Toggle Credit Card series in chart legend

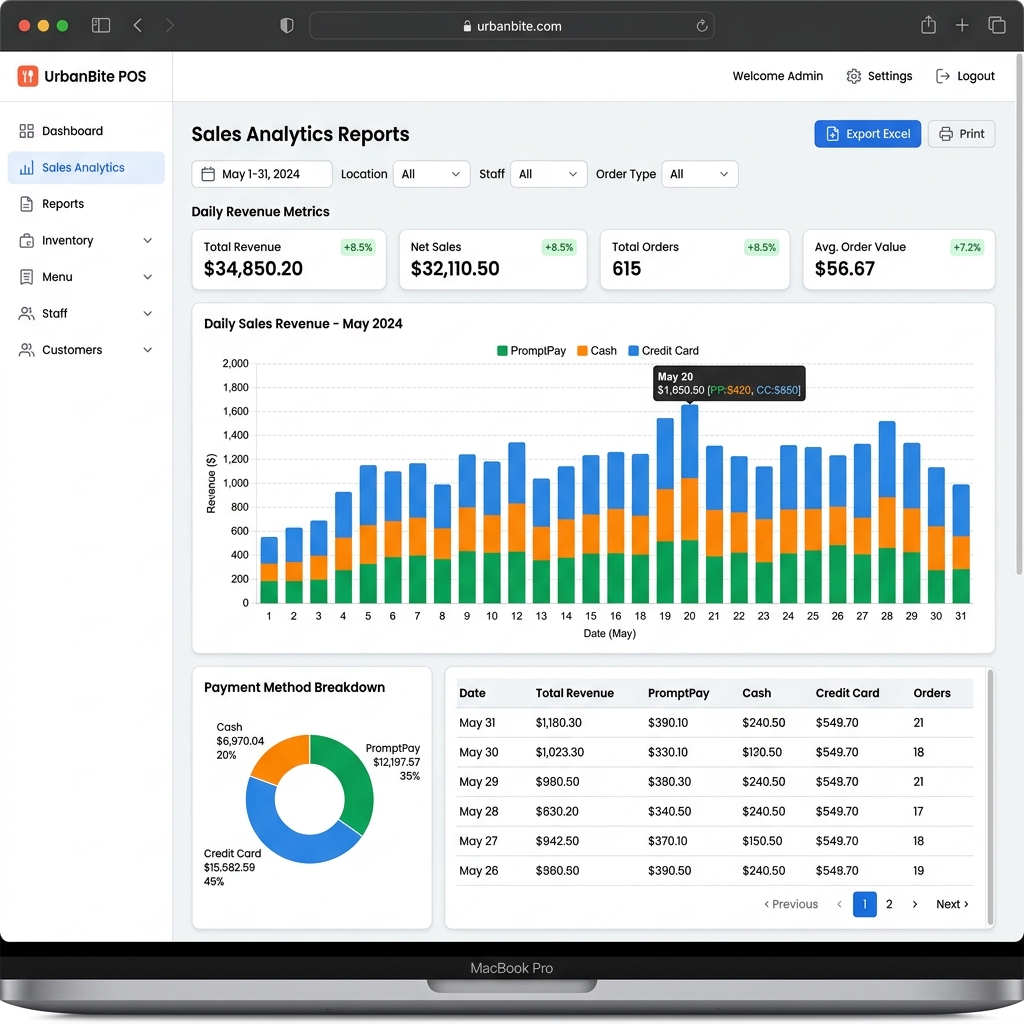click(x=664, y=351)
